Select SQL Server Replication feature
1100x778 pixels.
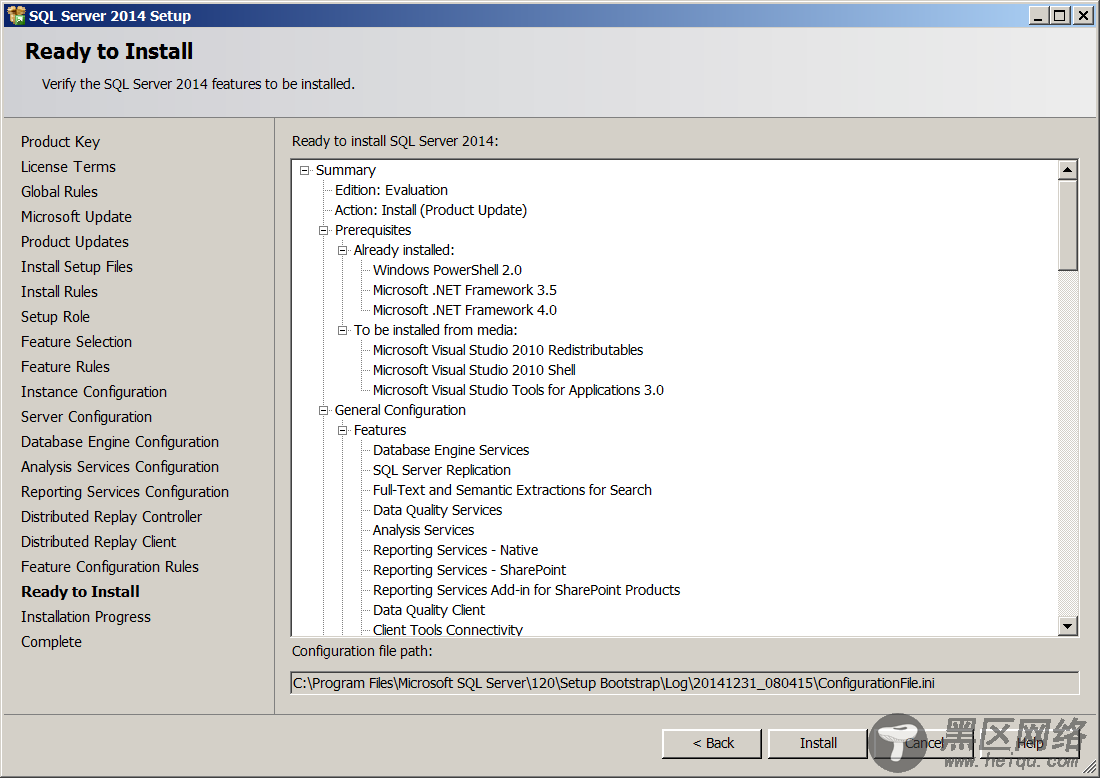click(x=441, y=470)
